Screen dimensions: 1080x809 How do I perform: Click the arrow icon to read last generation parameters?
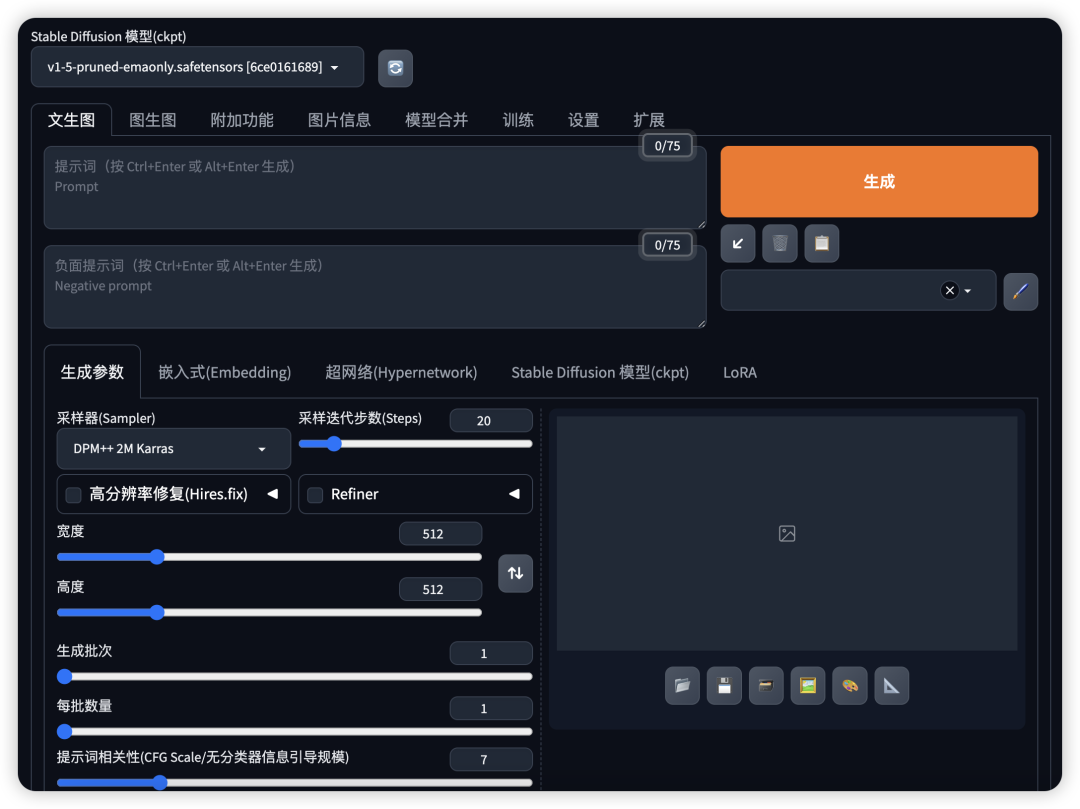pyautogui.click(x=738, y=243)
